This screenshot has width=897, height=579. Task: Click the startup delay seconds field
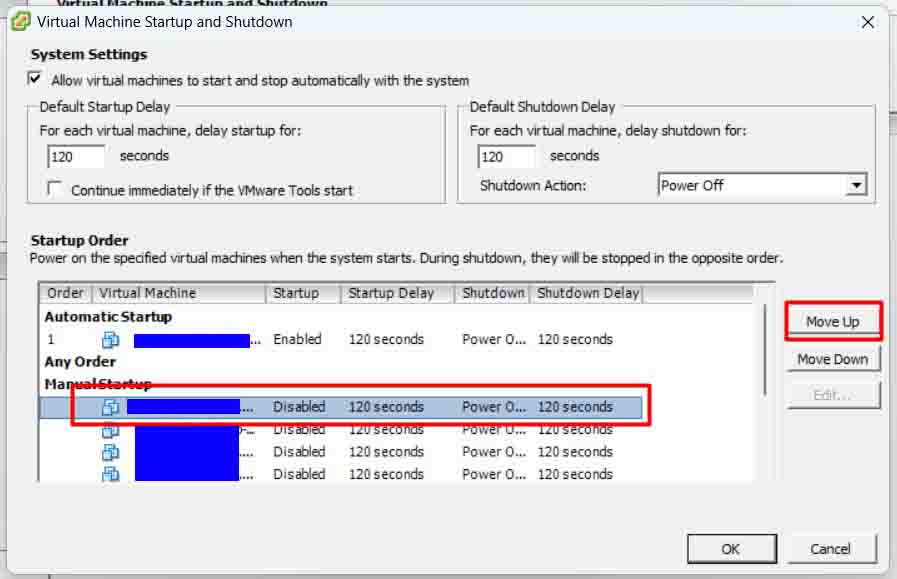(x=76, y=156)
